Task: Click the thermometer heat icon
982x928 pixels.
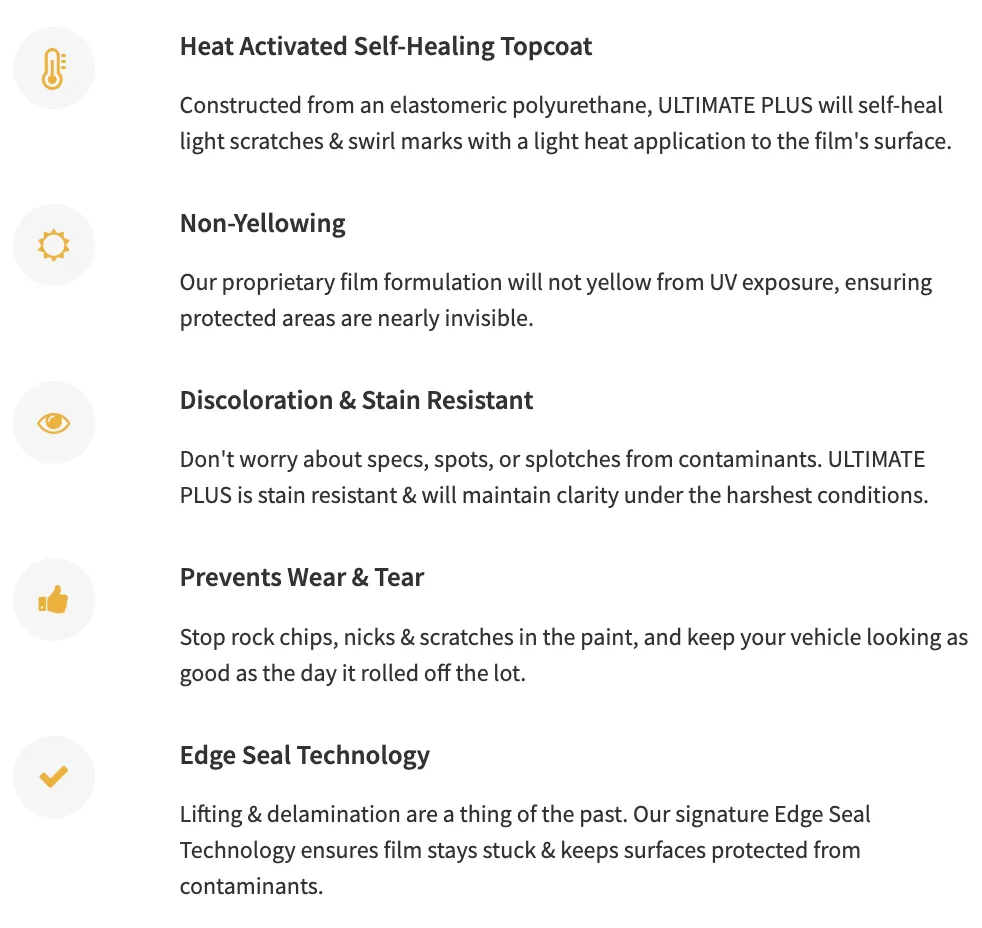Action: pos(54,68)
